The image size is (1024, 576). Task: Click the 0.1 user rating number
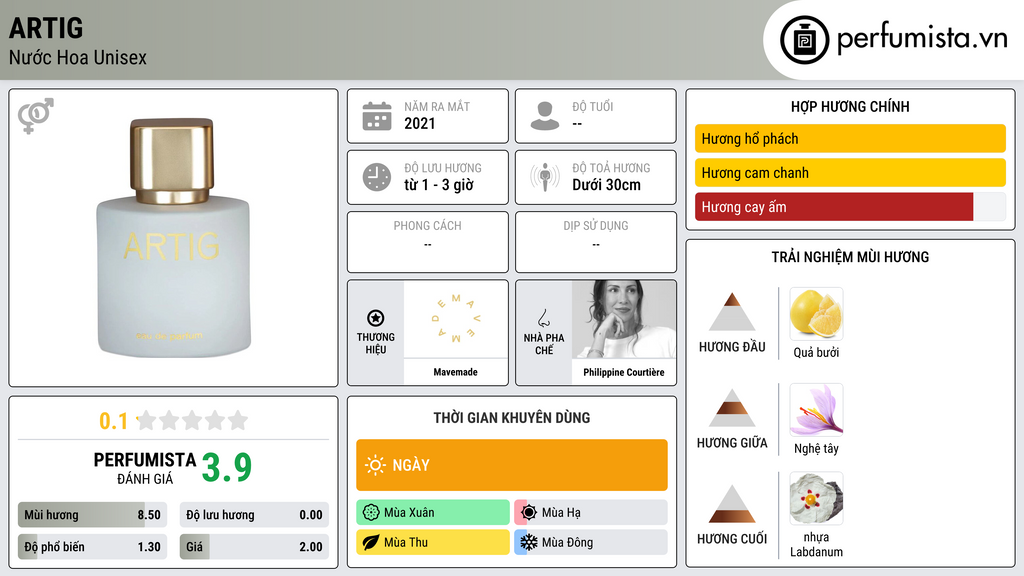click(x=114, y=421)
